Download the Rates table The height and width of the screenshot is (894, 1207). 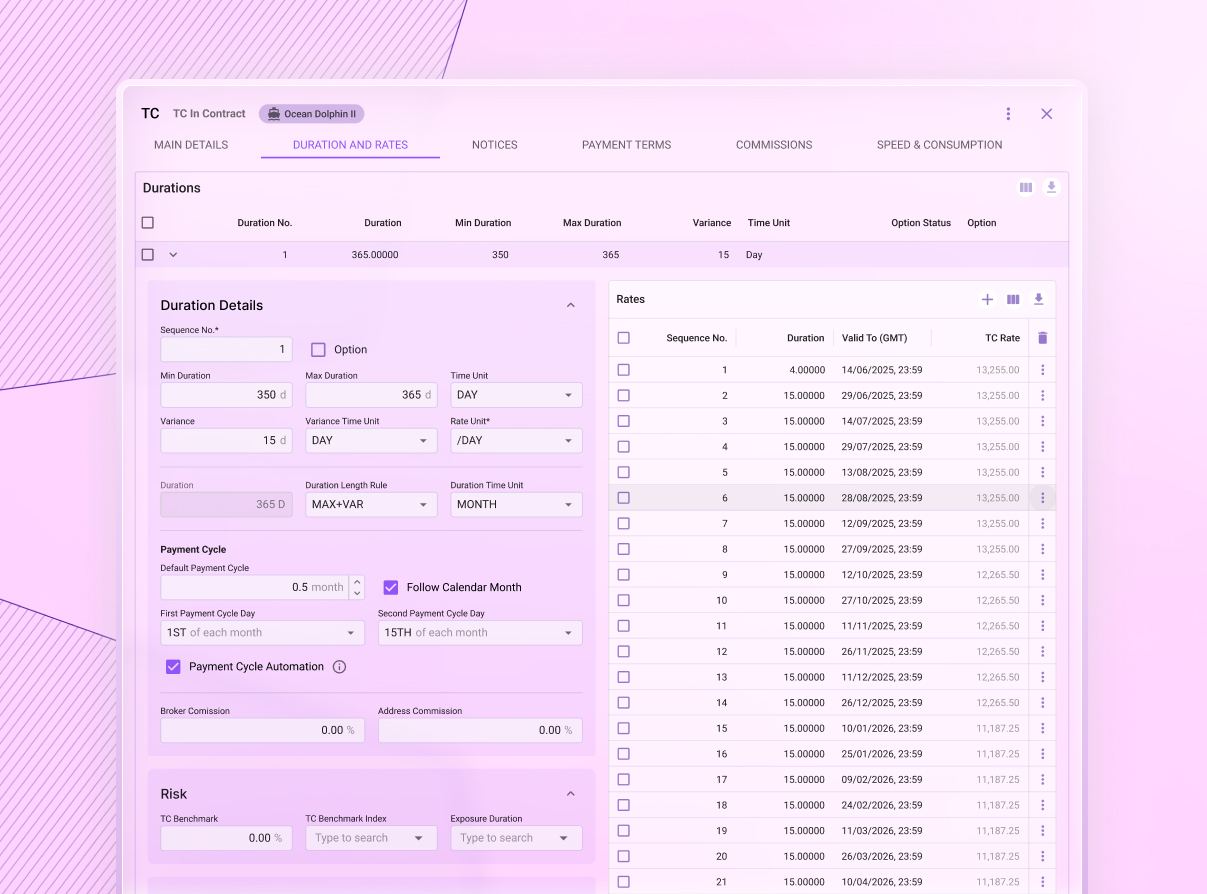click(1039, 299)
